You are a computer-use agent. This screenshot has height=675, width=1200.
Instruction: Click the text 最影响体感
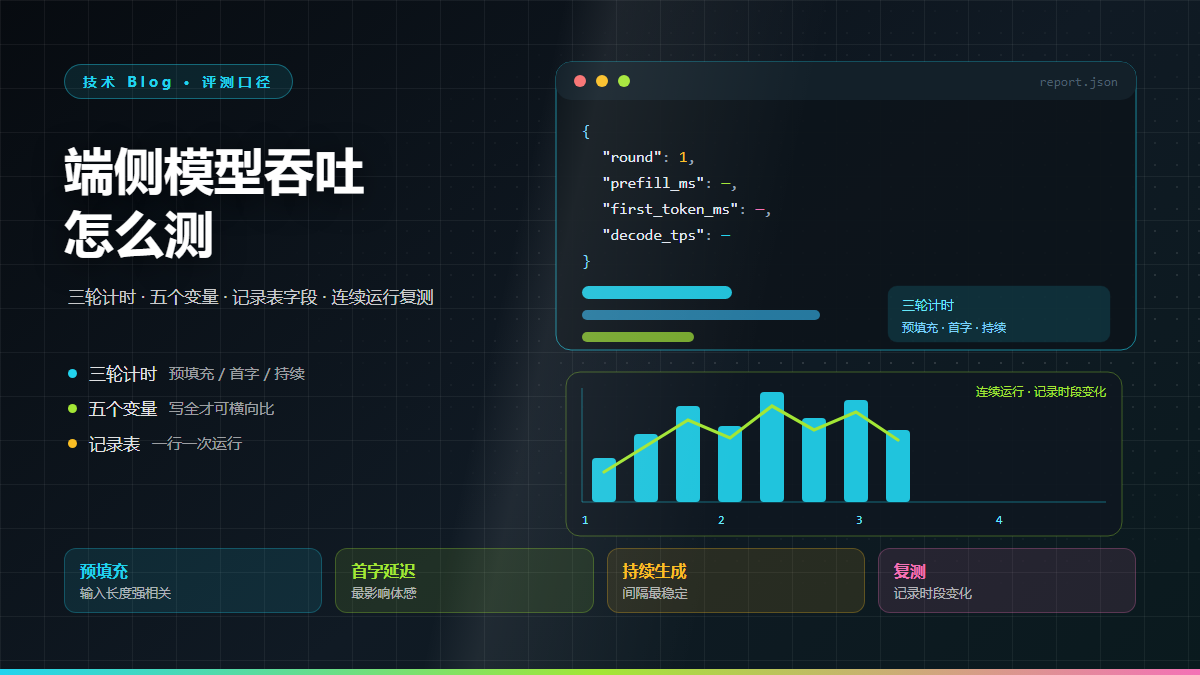tap(384, 593)
